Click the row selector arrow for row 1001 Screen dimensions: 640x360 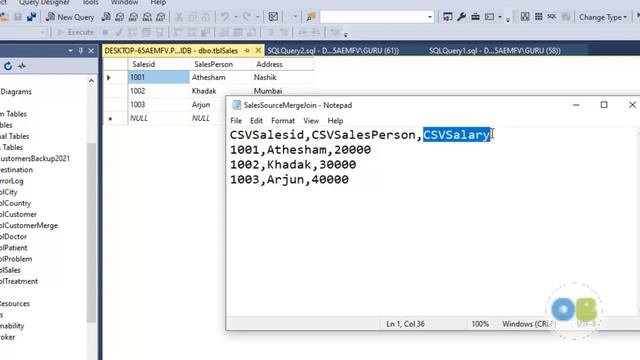pos(109,77)
